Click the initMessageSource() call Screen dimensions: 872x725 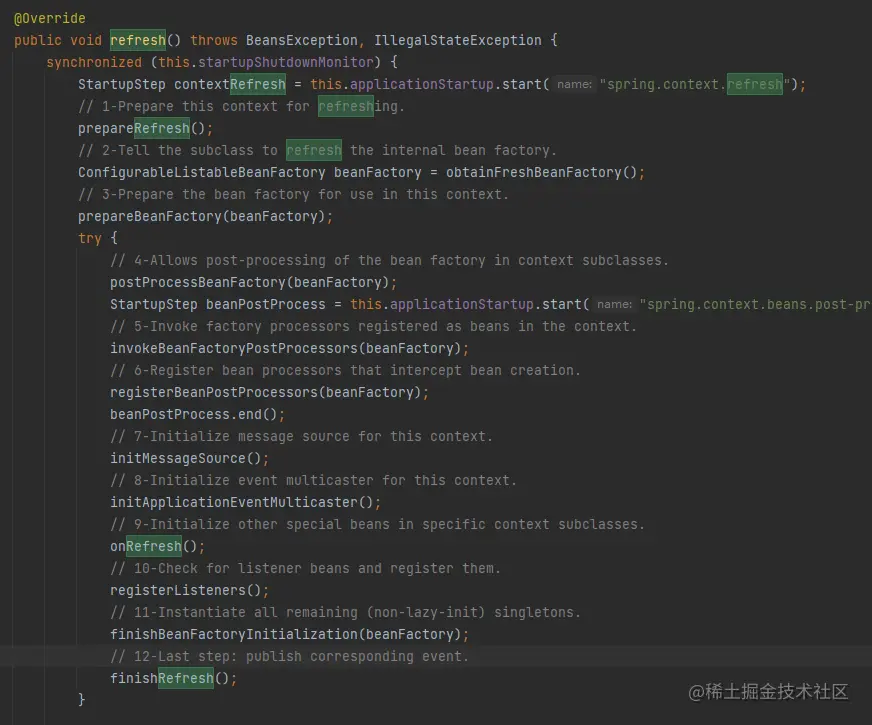pyautogui.click(x=185, y=459)
